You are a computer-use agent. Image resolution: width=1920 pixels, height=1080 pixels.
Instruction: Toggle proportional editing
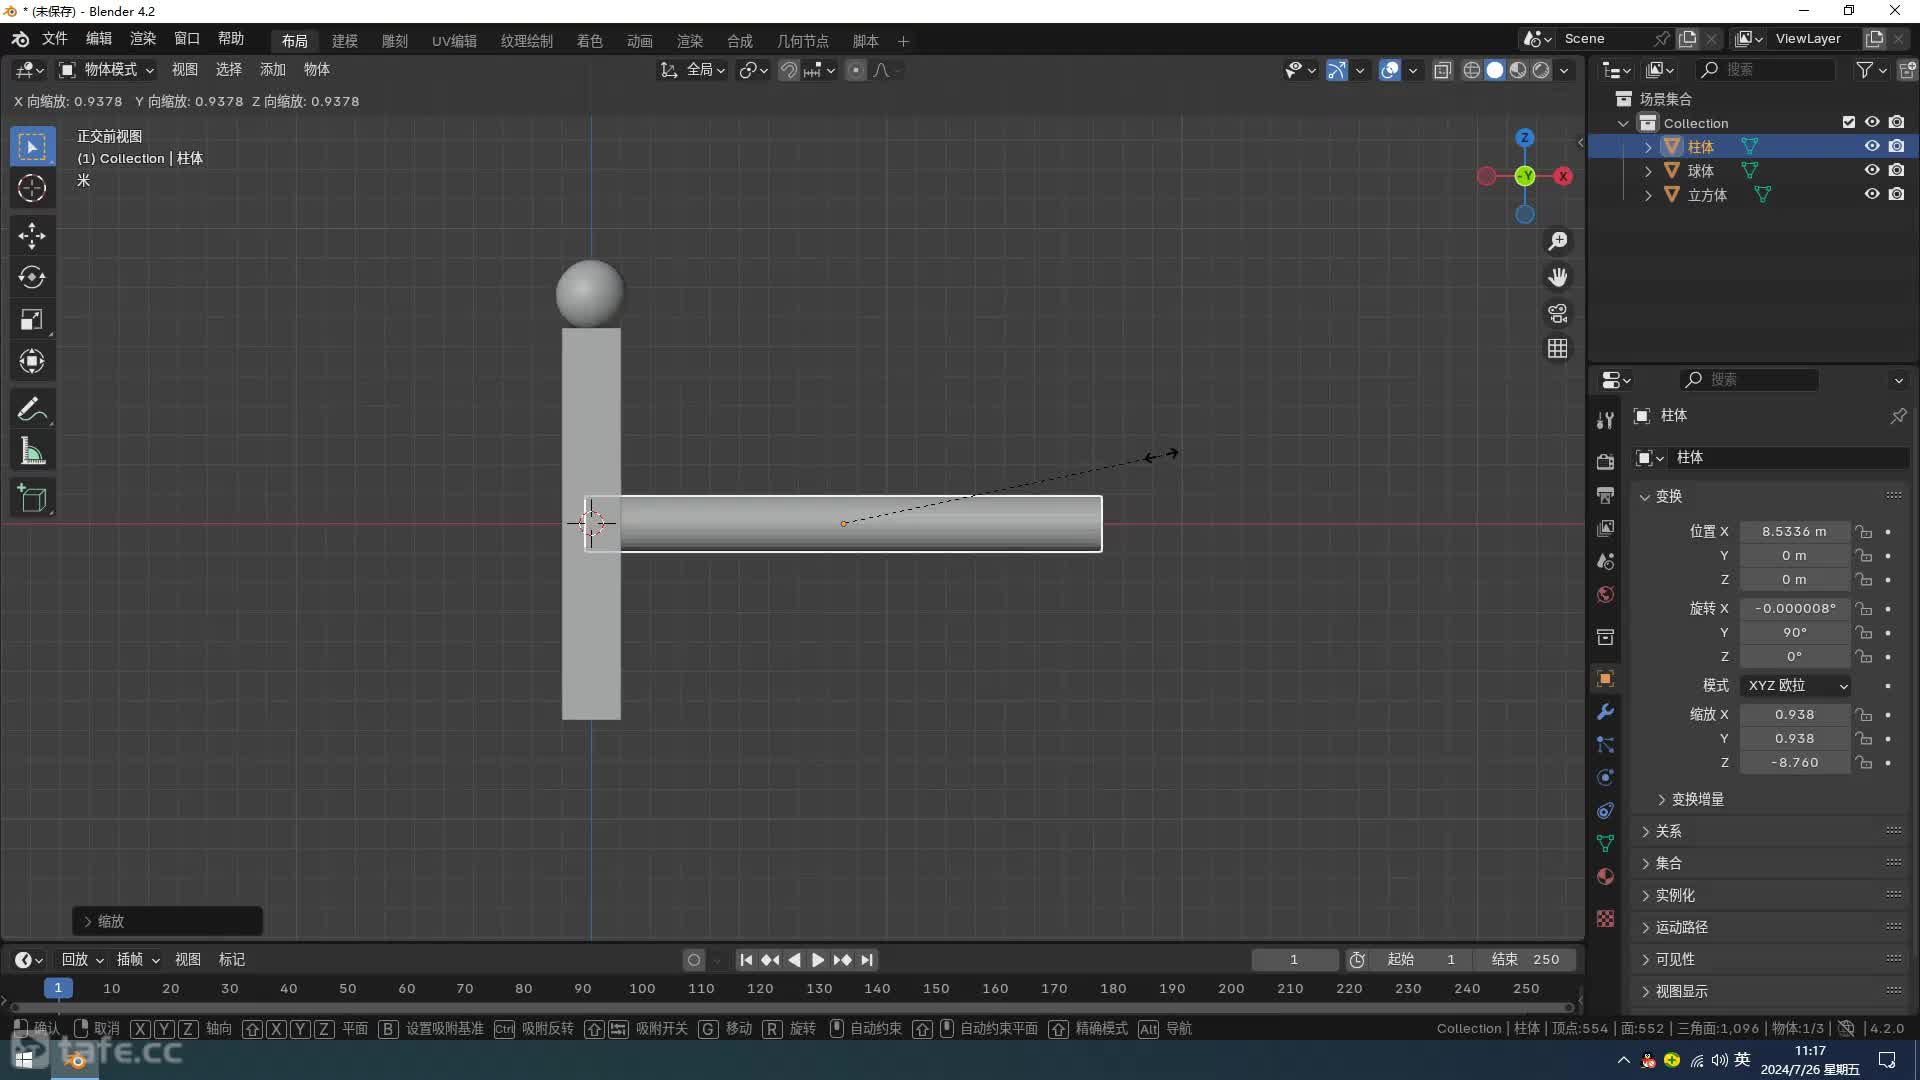click(855, 70)
